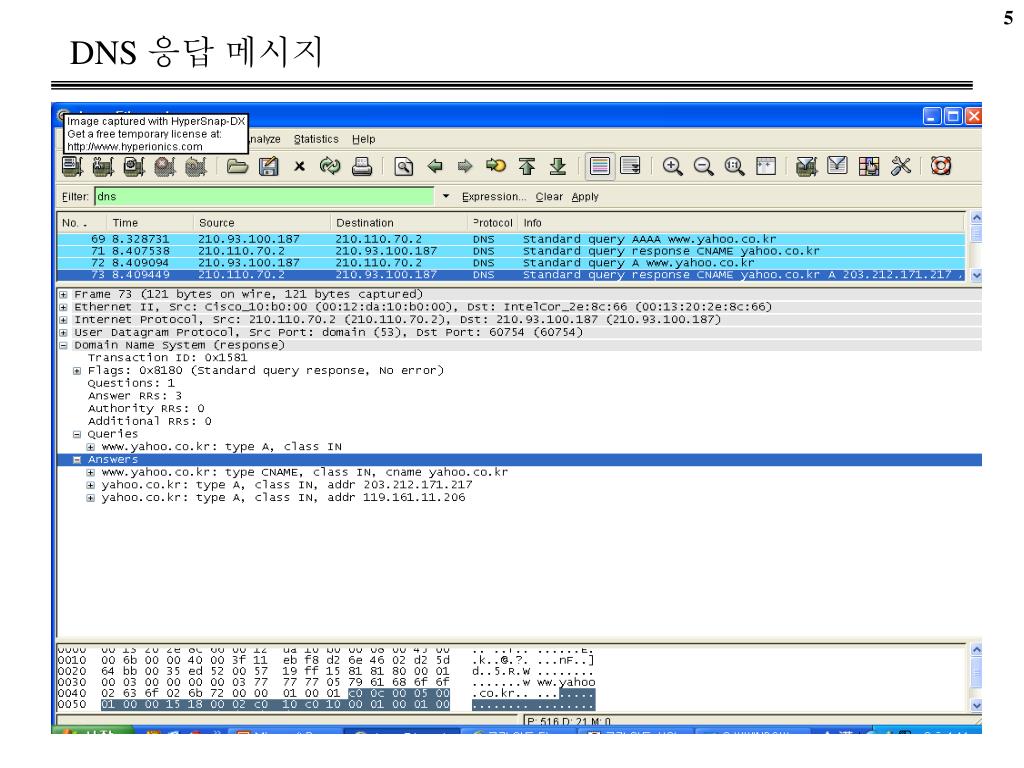Image resolution: width=1024 pixels, height=768 pixels.
Task: Click the dns display filter field
Action: (x=264, y=197)
